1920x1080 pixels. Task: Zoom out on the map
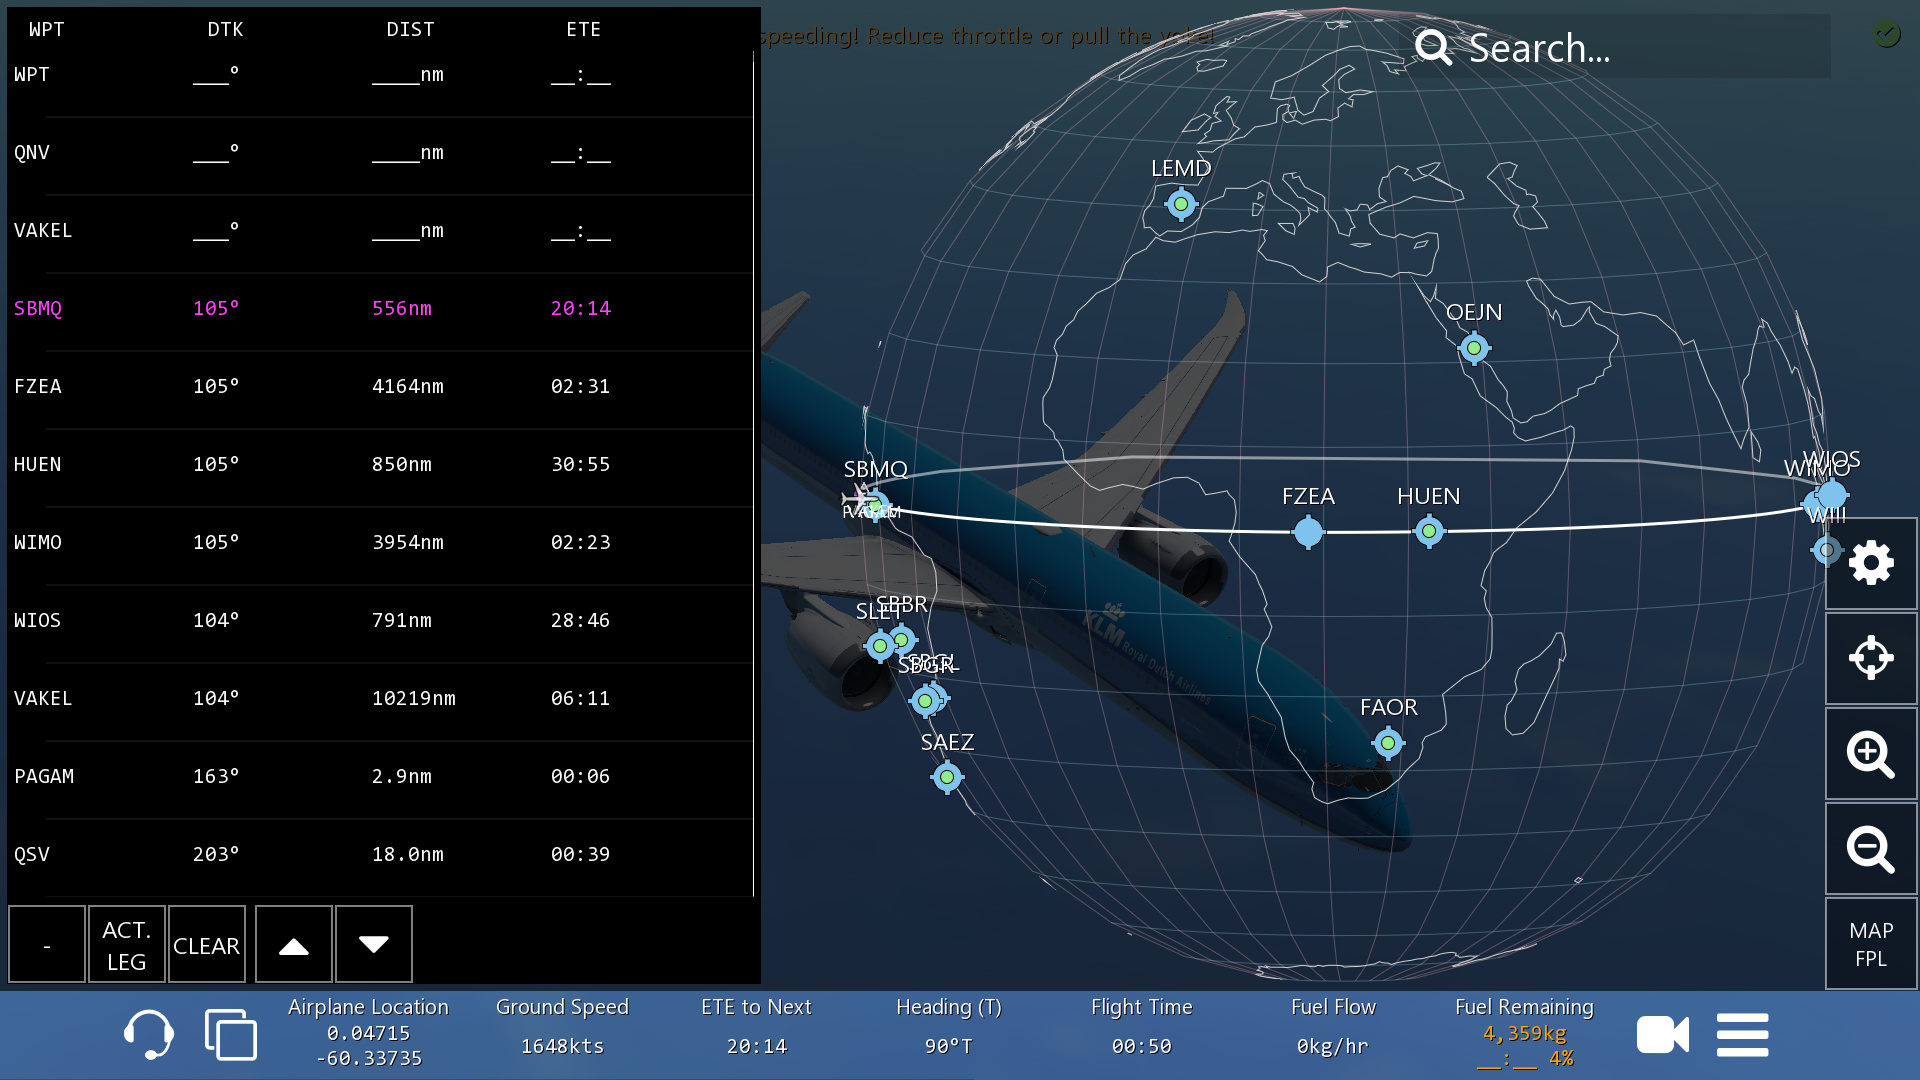coord(1870,849)
